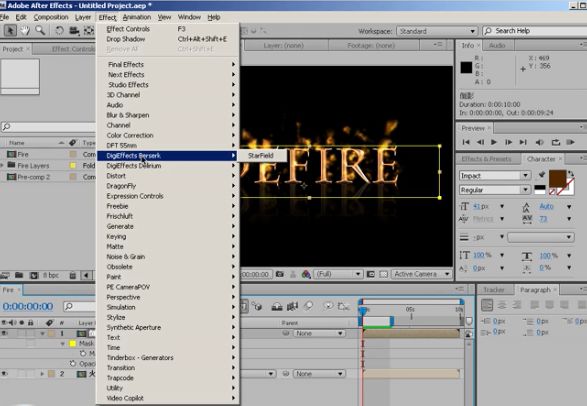The image size is (587, 406).
Task: Click the eyedropper in Character panel
Action: coord(542,175)
